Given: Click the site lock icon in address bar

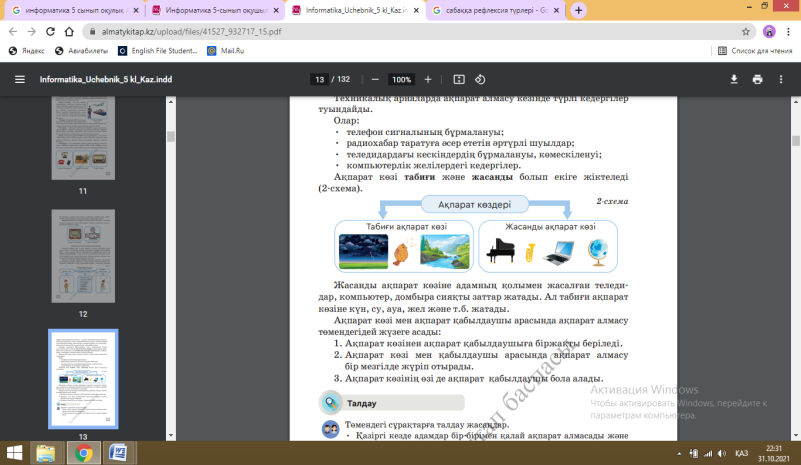Looking at the screenshot, I should 92,32.
